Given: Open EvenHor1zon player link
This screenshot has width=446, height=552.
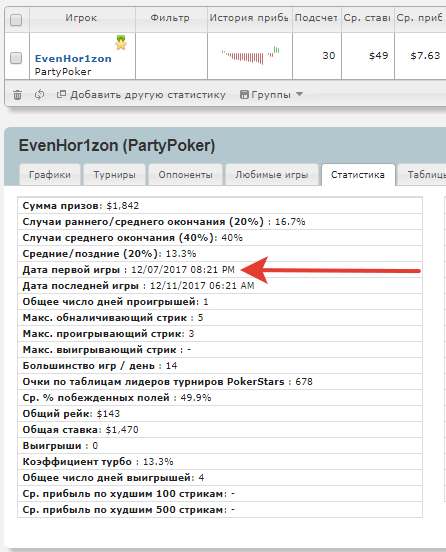Looking at the screenshot, I should pos(73,58).
